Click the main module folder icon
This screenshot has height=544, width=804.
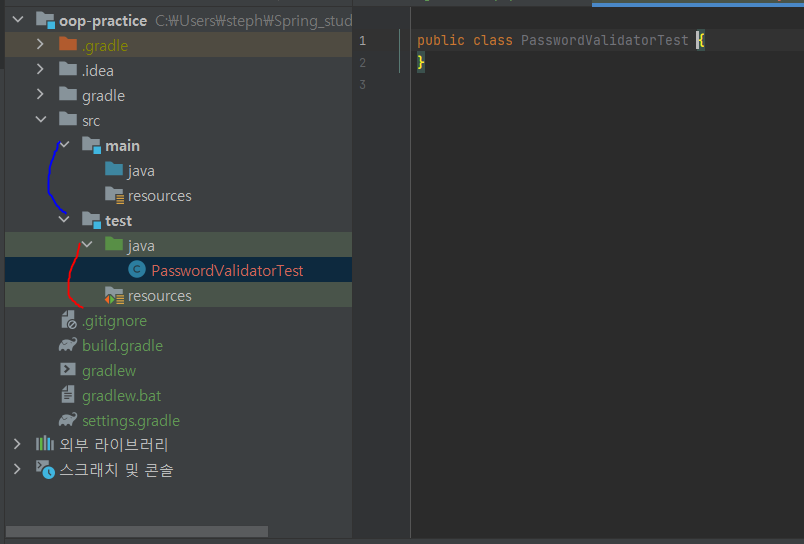pyautogui.click(x=91, y=145)
